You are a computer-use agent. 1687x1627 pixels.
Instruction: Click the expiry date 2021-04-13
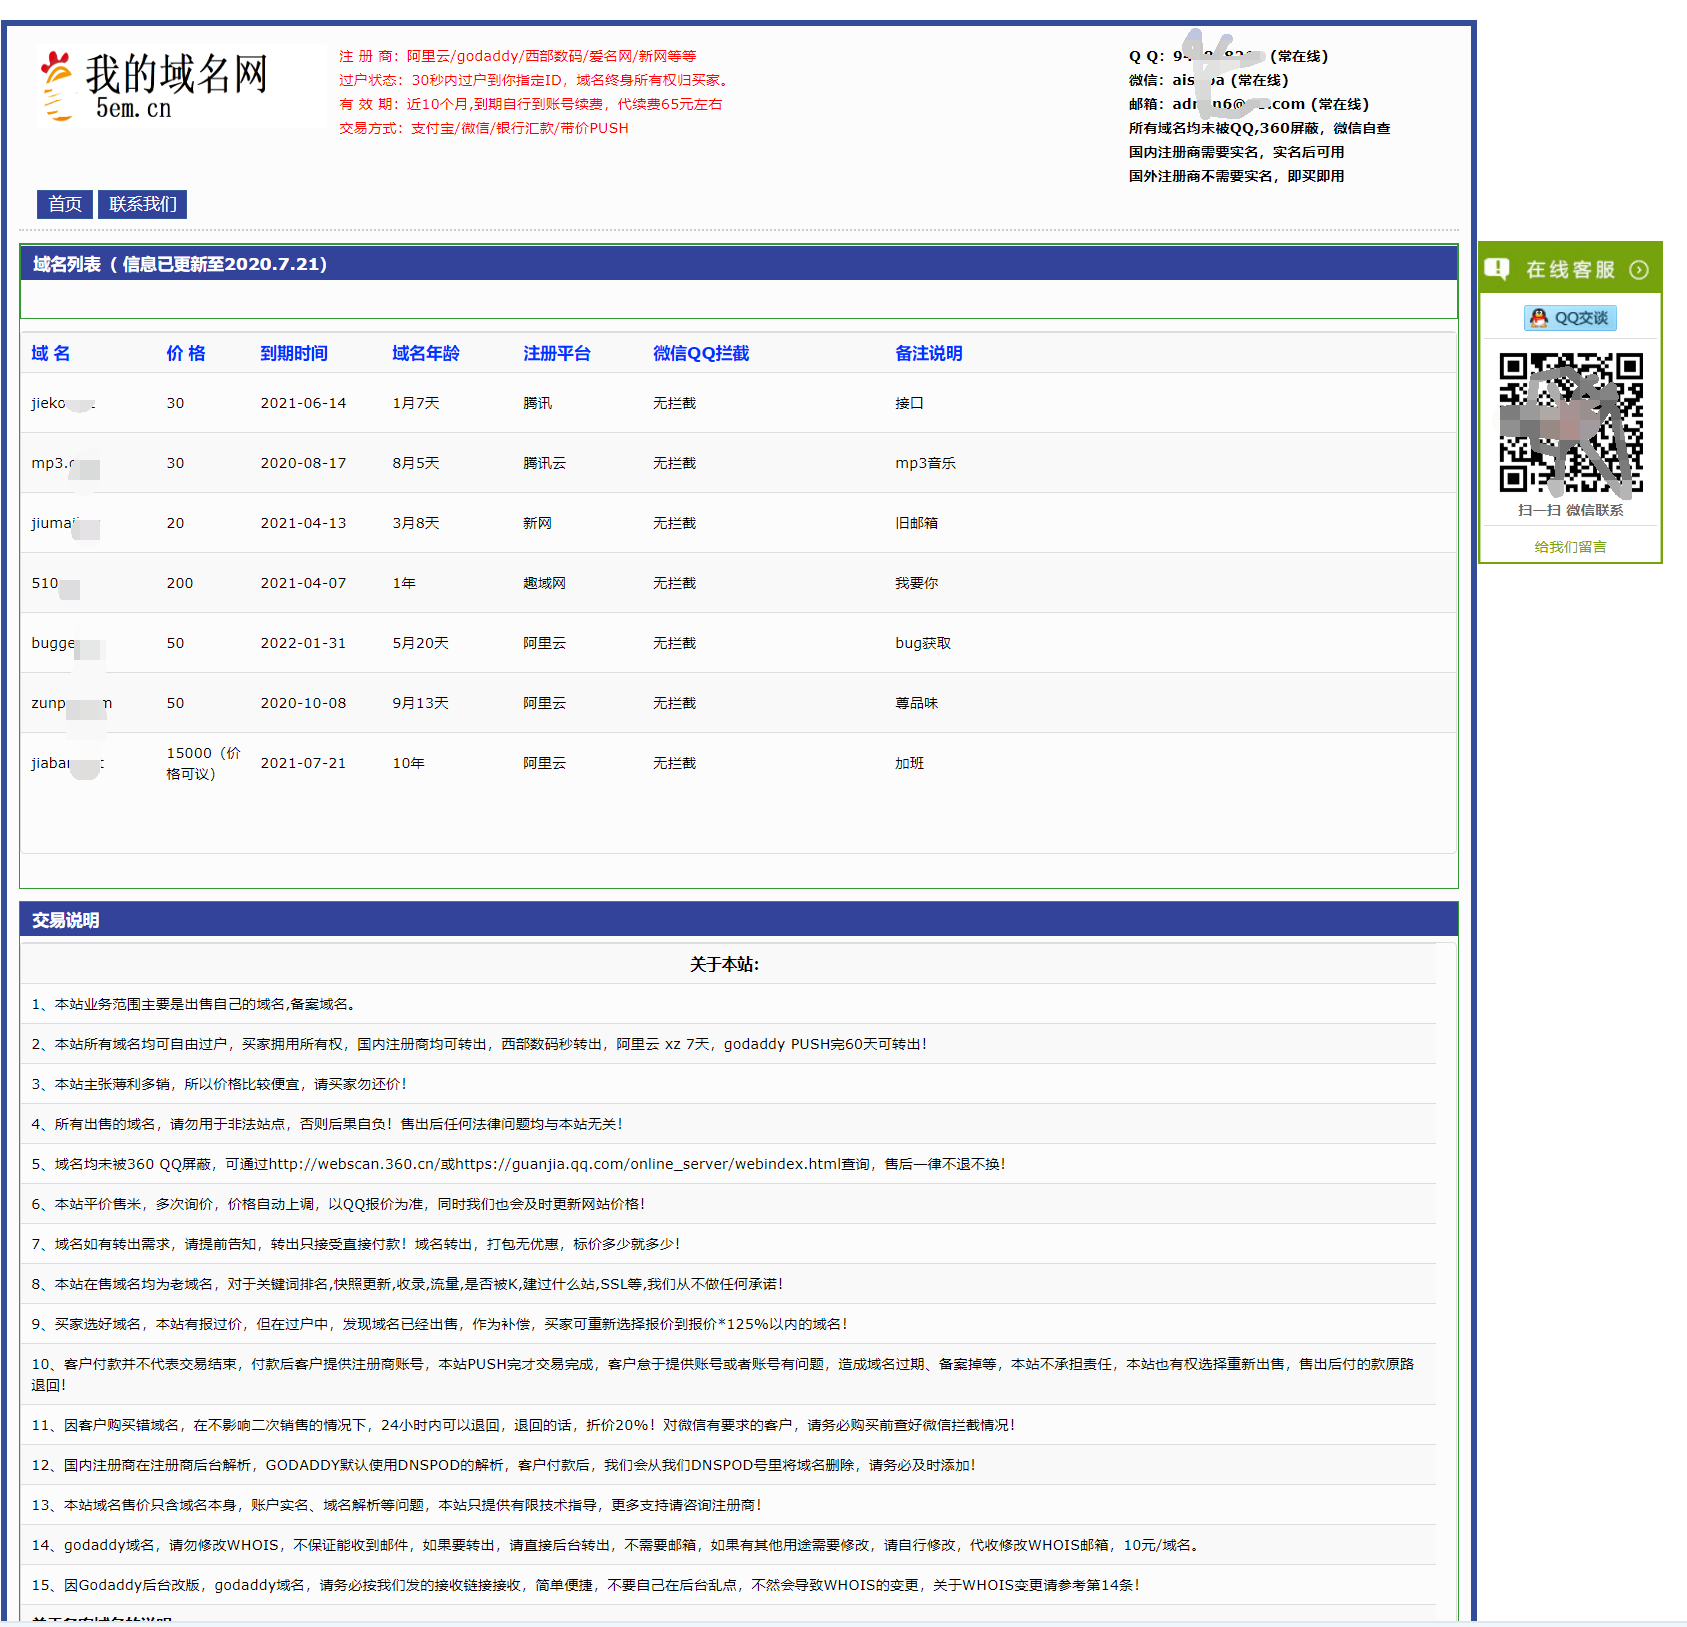[303, 523]
